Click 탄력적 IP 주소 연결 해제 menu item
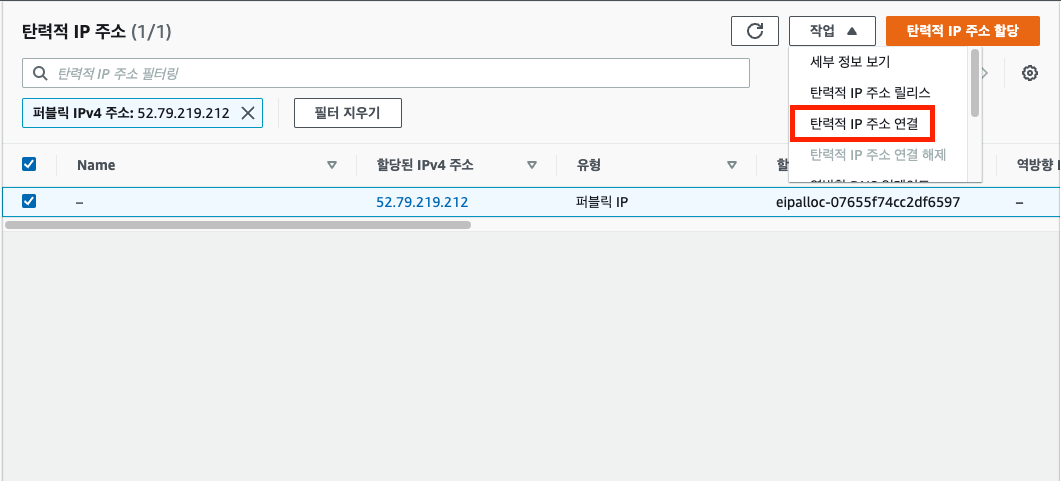 tap(878, 155)
